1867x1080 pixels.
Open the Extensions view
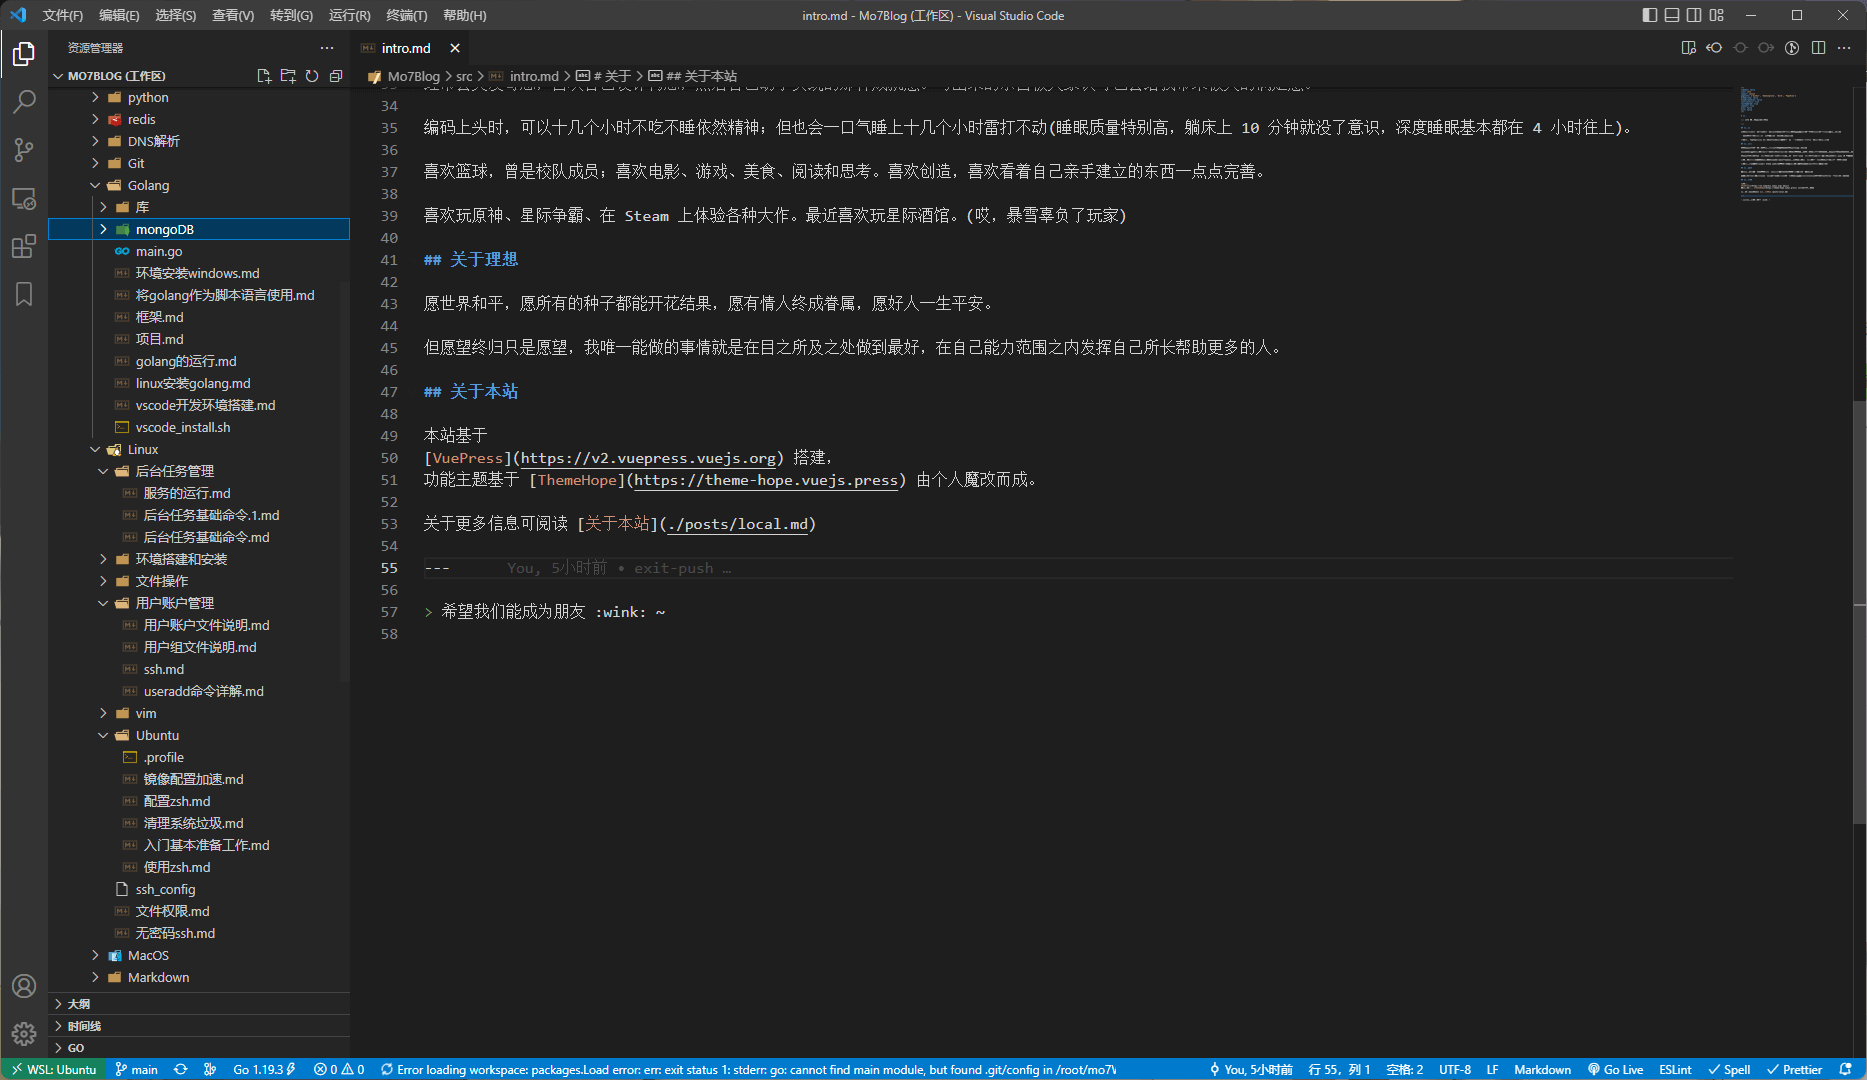pos(24,246)
